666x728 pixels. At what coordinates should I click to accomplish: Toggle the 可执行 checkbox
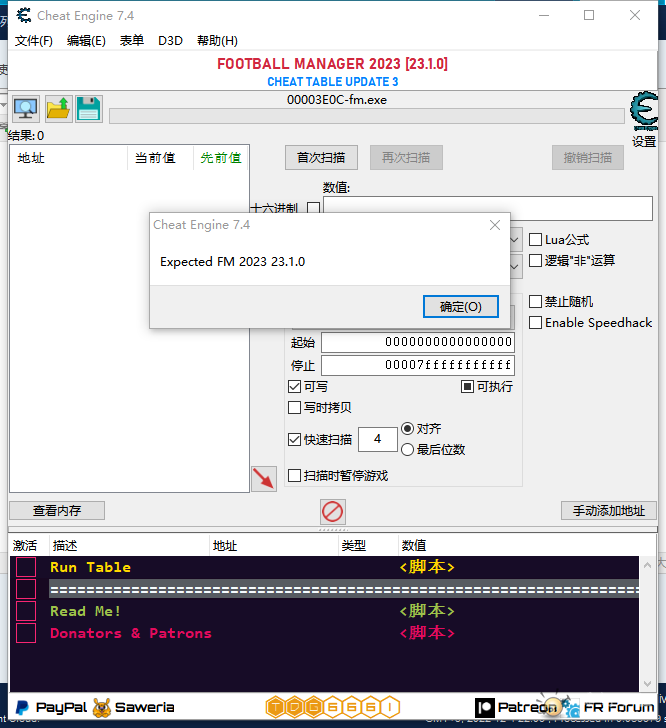(x=467, y=387)
